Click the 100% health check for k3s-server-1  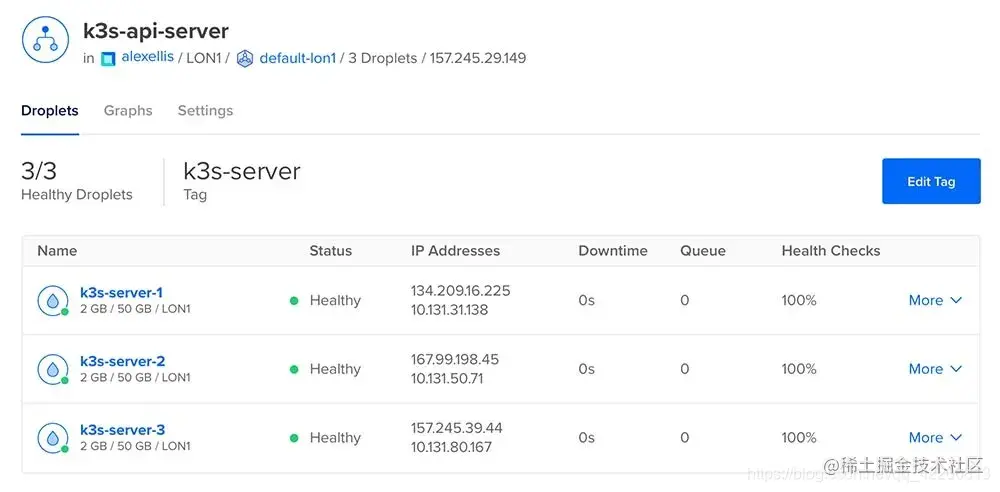tap(799, 300)
